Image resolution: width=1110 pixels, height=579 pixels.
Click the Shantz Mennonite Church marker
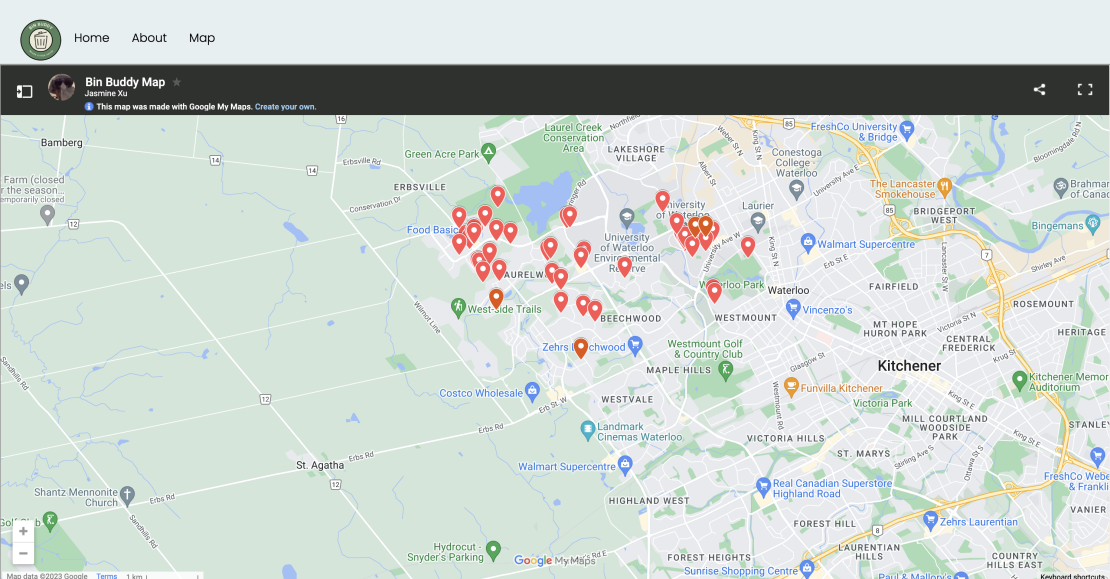pos(127,495)
